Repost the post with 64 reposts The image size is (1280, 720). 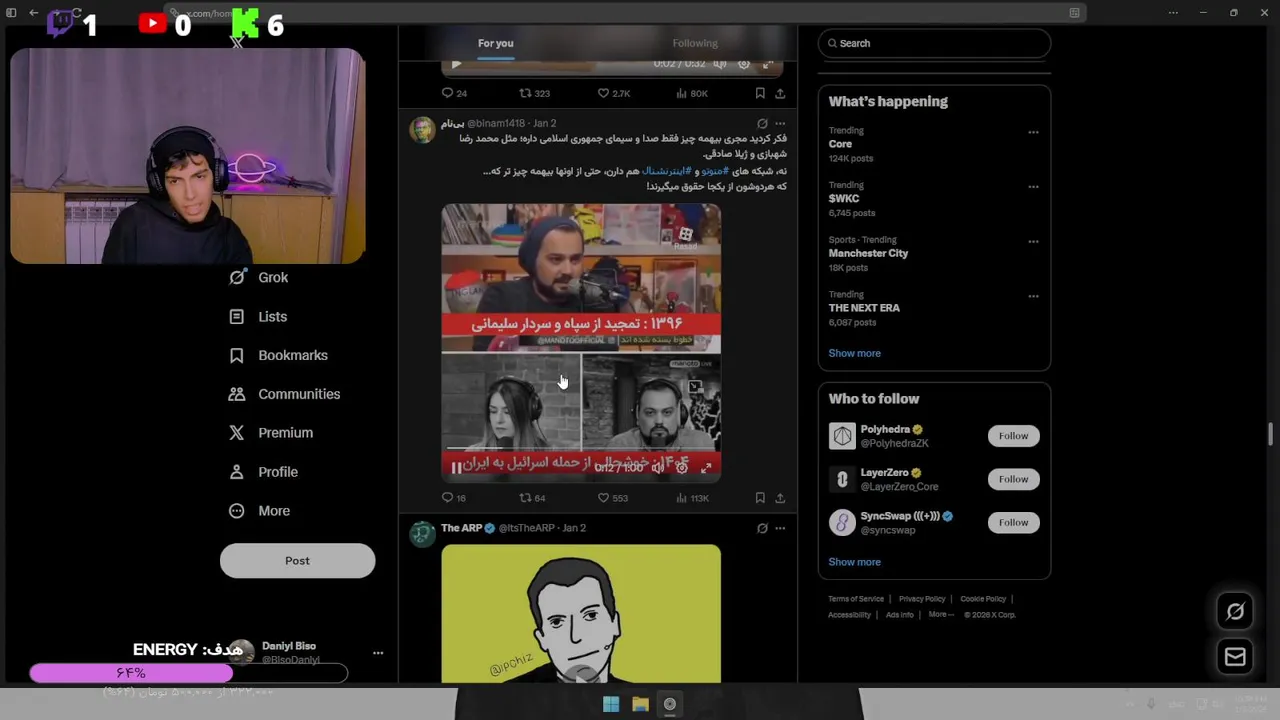pyautogui.click(x=532, y=498)
